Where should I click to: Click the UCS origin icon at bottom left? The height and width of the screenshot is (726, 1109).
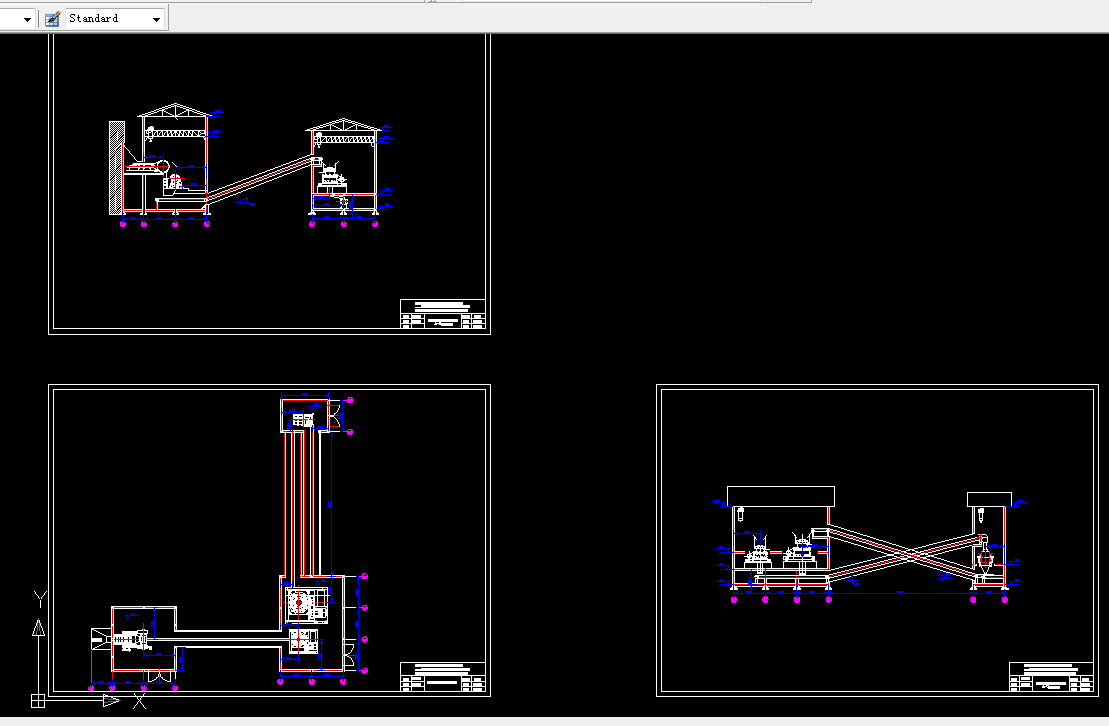(38, 701)
